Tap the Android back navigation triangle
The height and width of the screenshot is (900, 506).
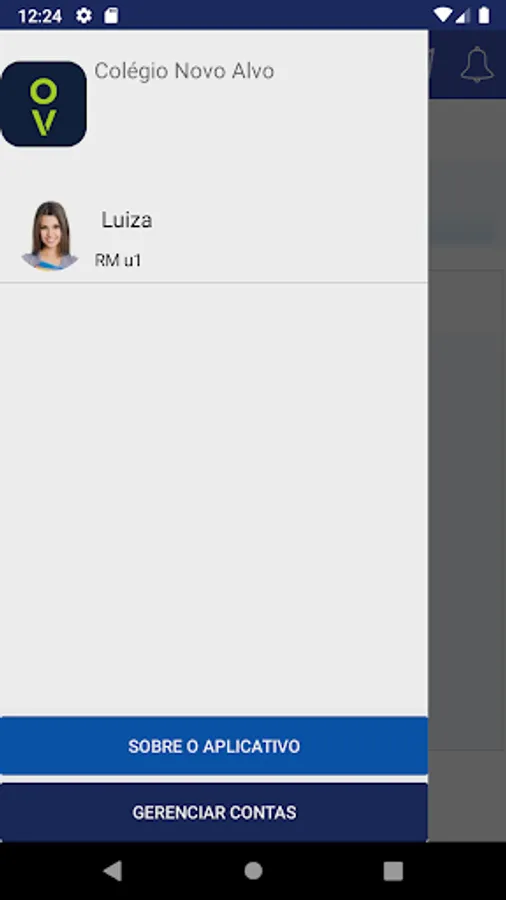112,871
